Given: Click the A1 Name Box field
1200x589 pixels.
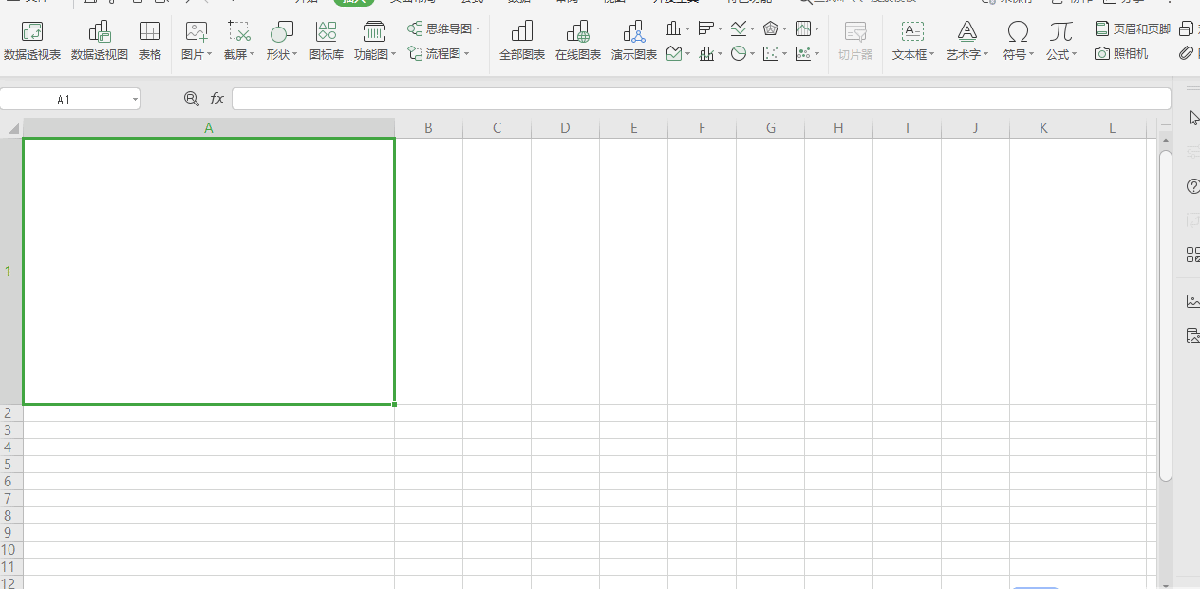Looking at the screenshot, I should point(64,100).
